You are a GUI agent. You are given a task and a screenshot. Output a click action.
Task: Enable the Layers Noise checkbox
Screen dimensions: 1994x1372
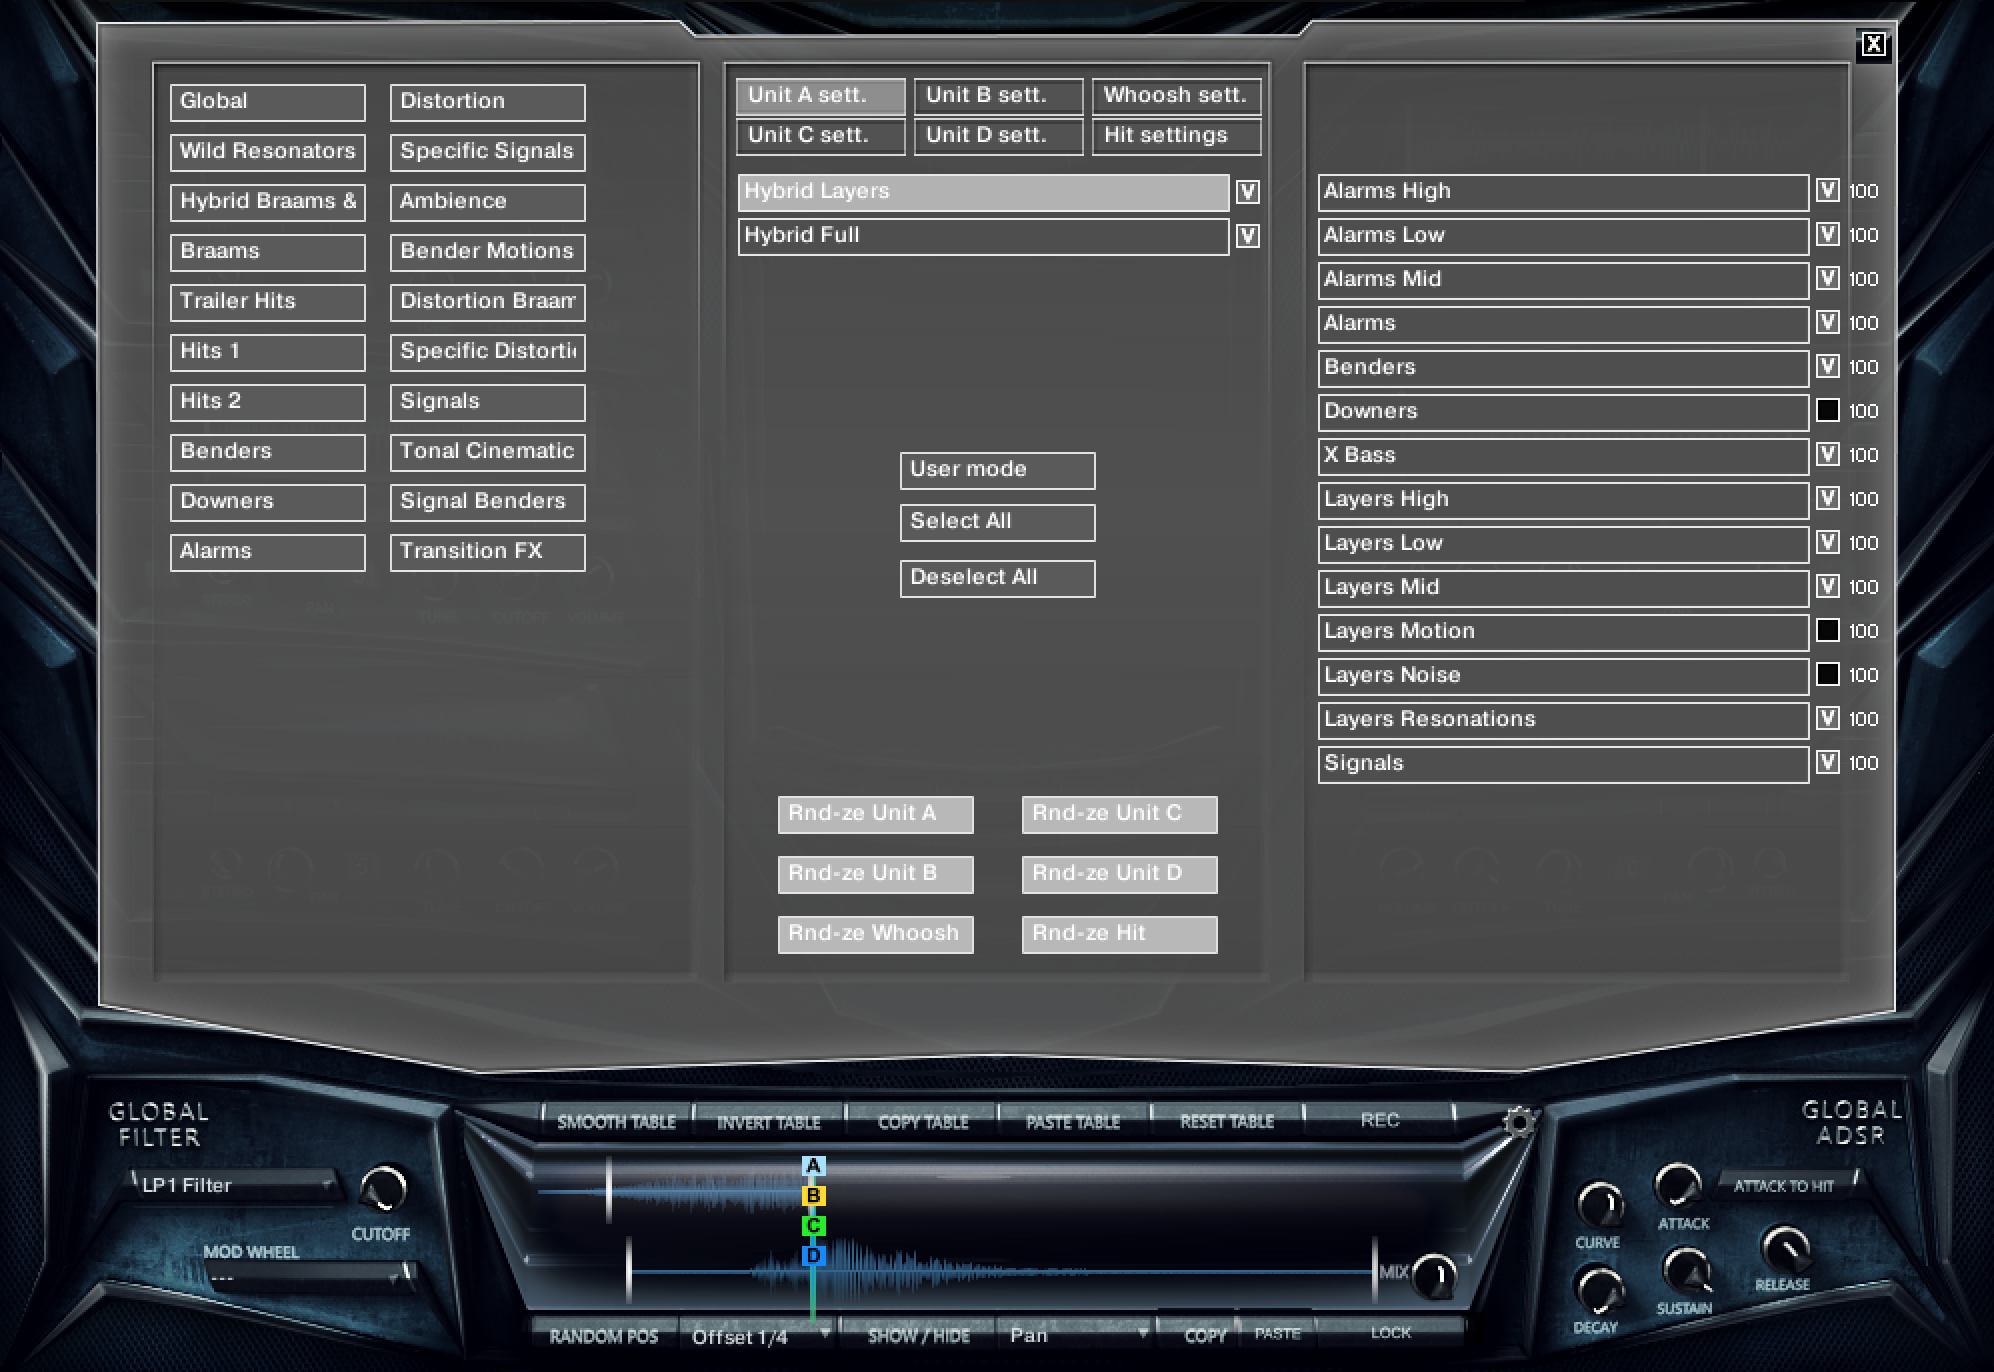coord(1827,674)
